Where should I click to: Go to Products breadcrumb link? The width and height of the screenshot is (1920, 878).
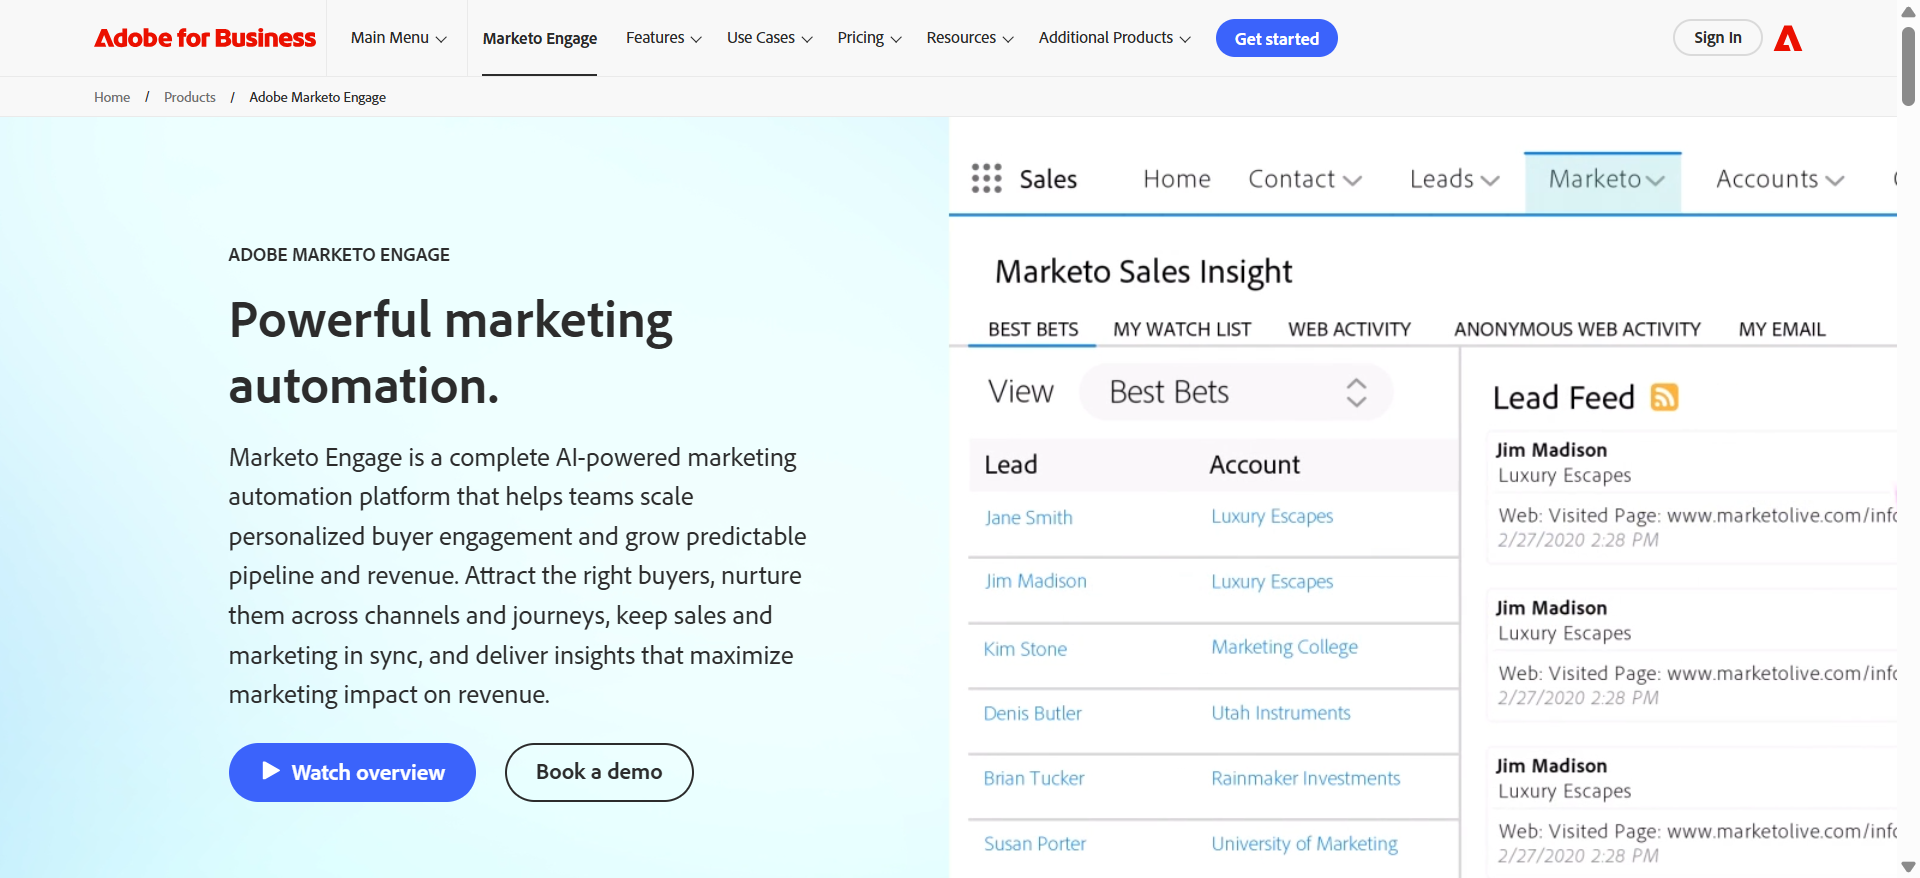click(x=190, y=97)
